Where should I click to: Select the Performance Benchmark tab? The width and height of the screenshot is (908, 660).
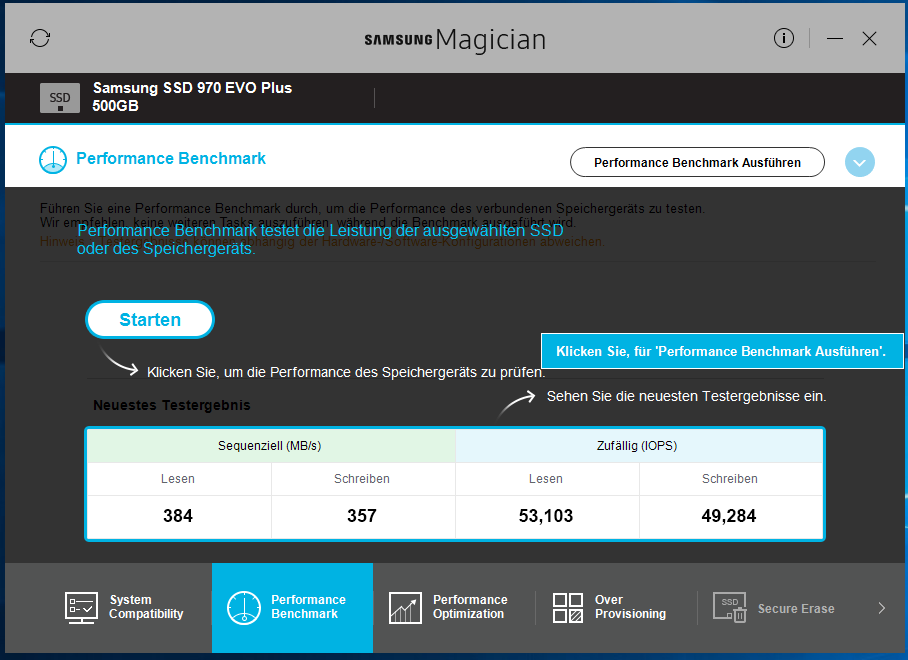292,607
